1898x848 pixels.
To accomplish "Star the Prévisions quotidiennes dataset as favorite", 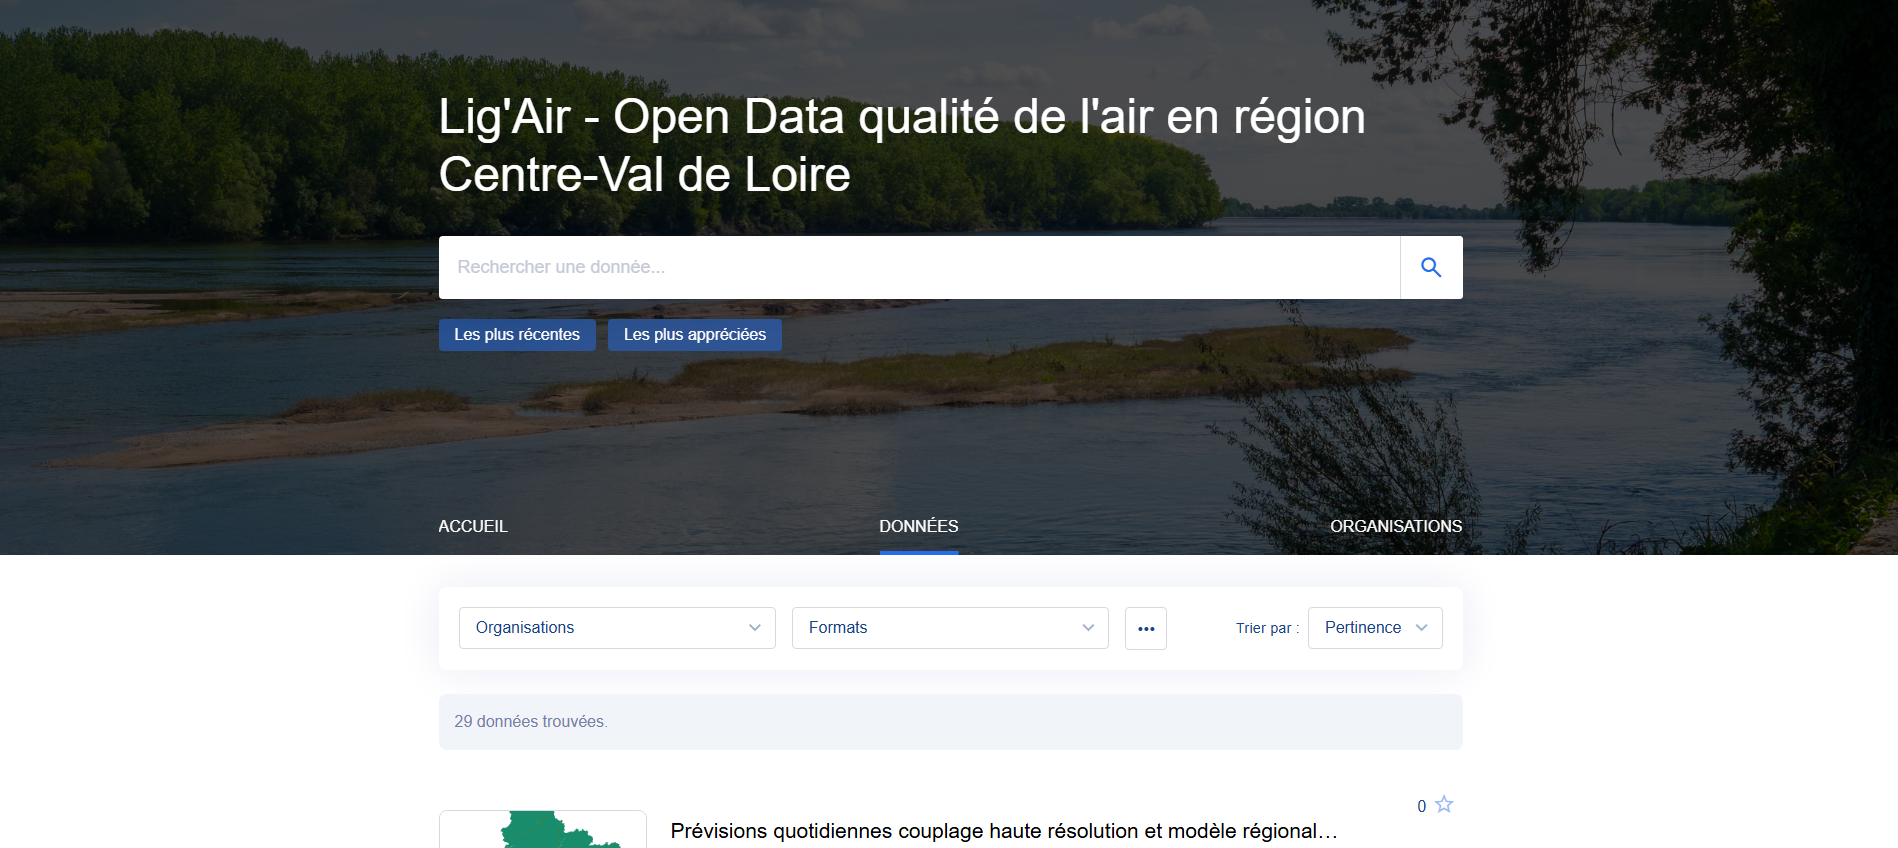I will (1444, 805).
